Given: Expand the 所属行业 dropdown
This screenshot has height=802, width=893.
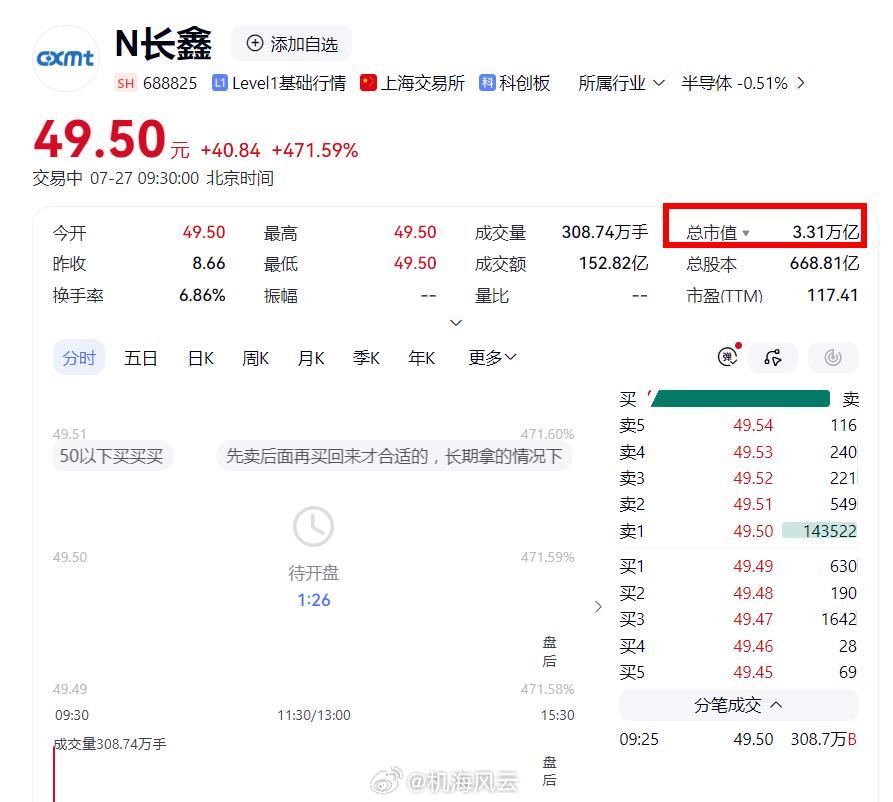Looking at the screenshot, I should (621, 83).
